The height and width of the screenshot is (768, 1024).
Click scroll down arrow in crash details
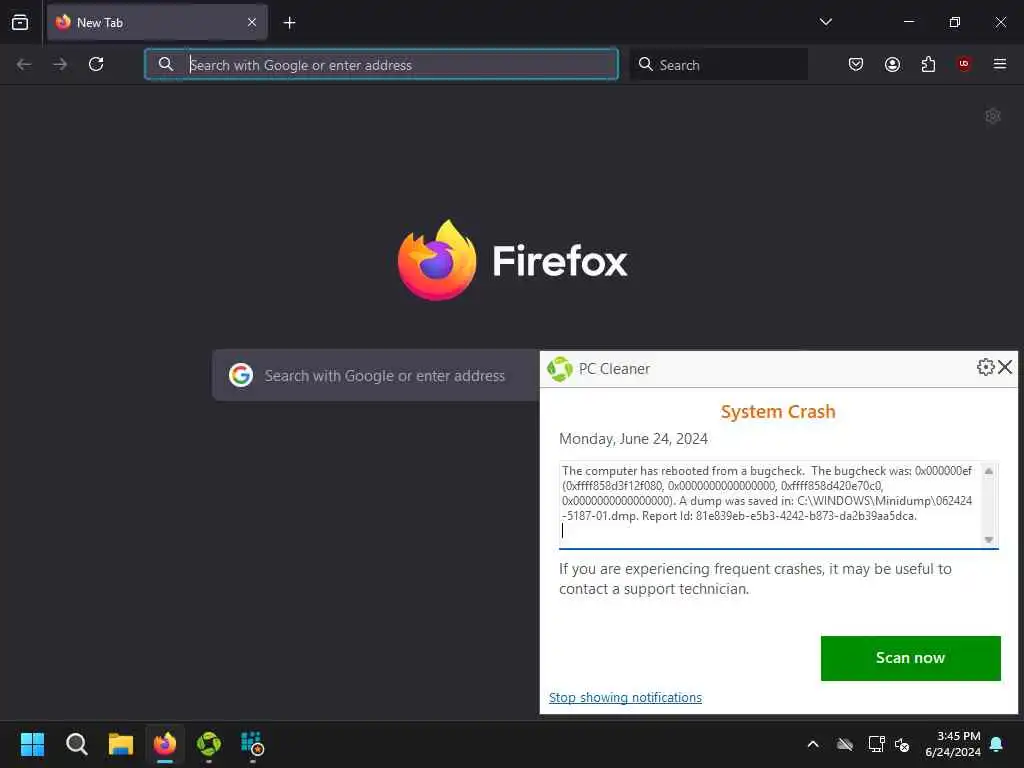tap(989, 539)
